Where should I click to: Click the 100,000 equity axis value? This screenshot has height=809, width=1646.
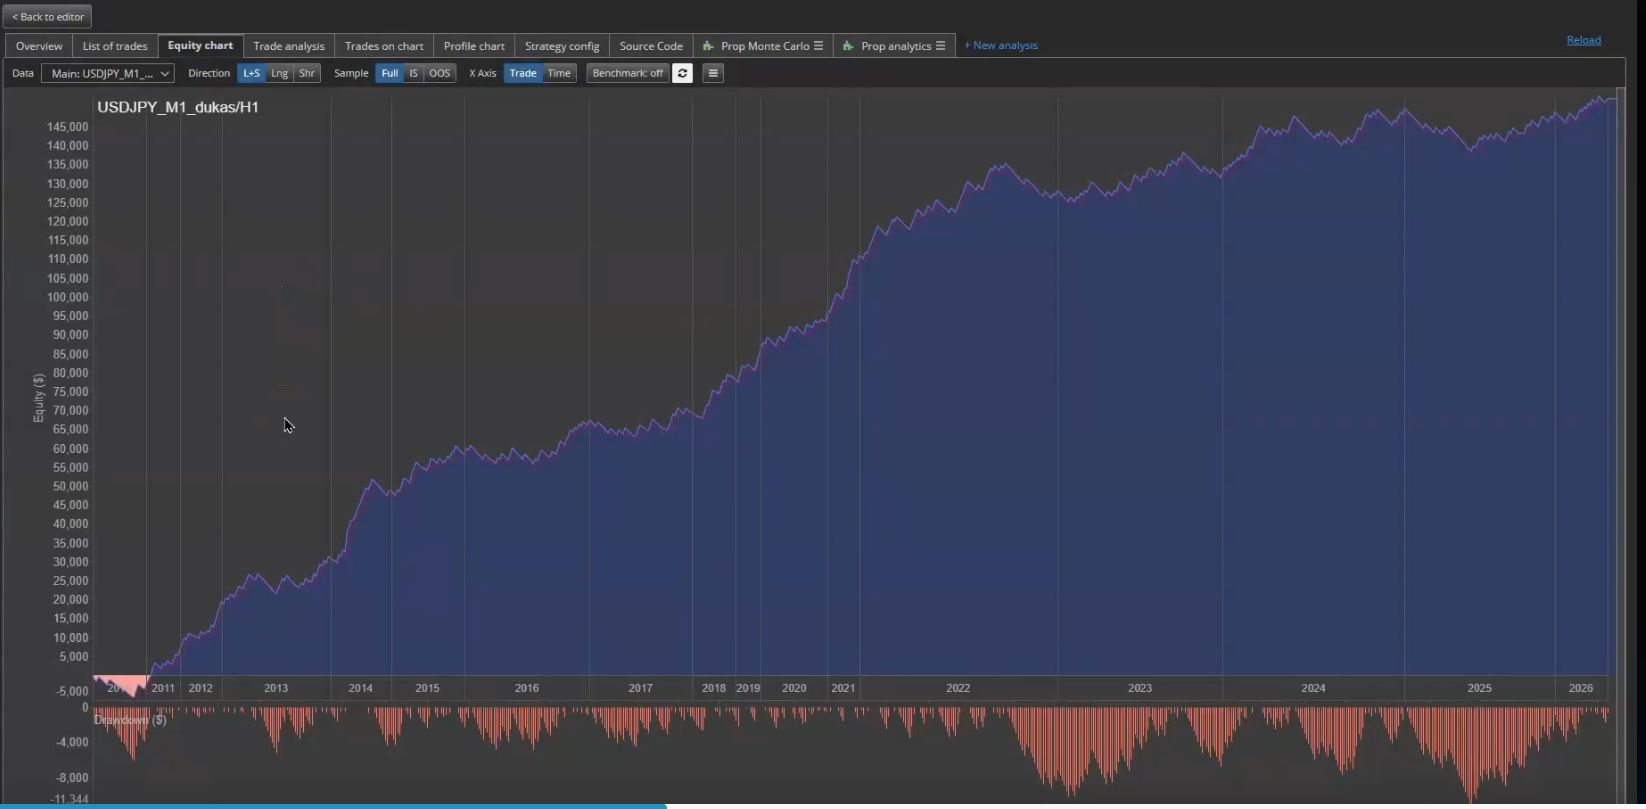pyautogui.click(x=68, y=297)
